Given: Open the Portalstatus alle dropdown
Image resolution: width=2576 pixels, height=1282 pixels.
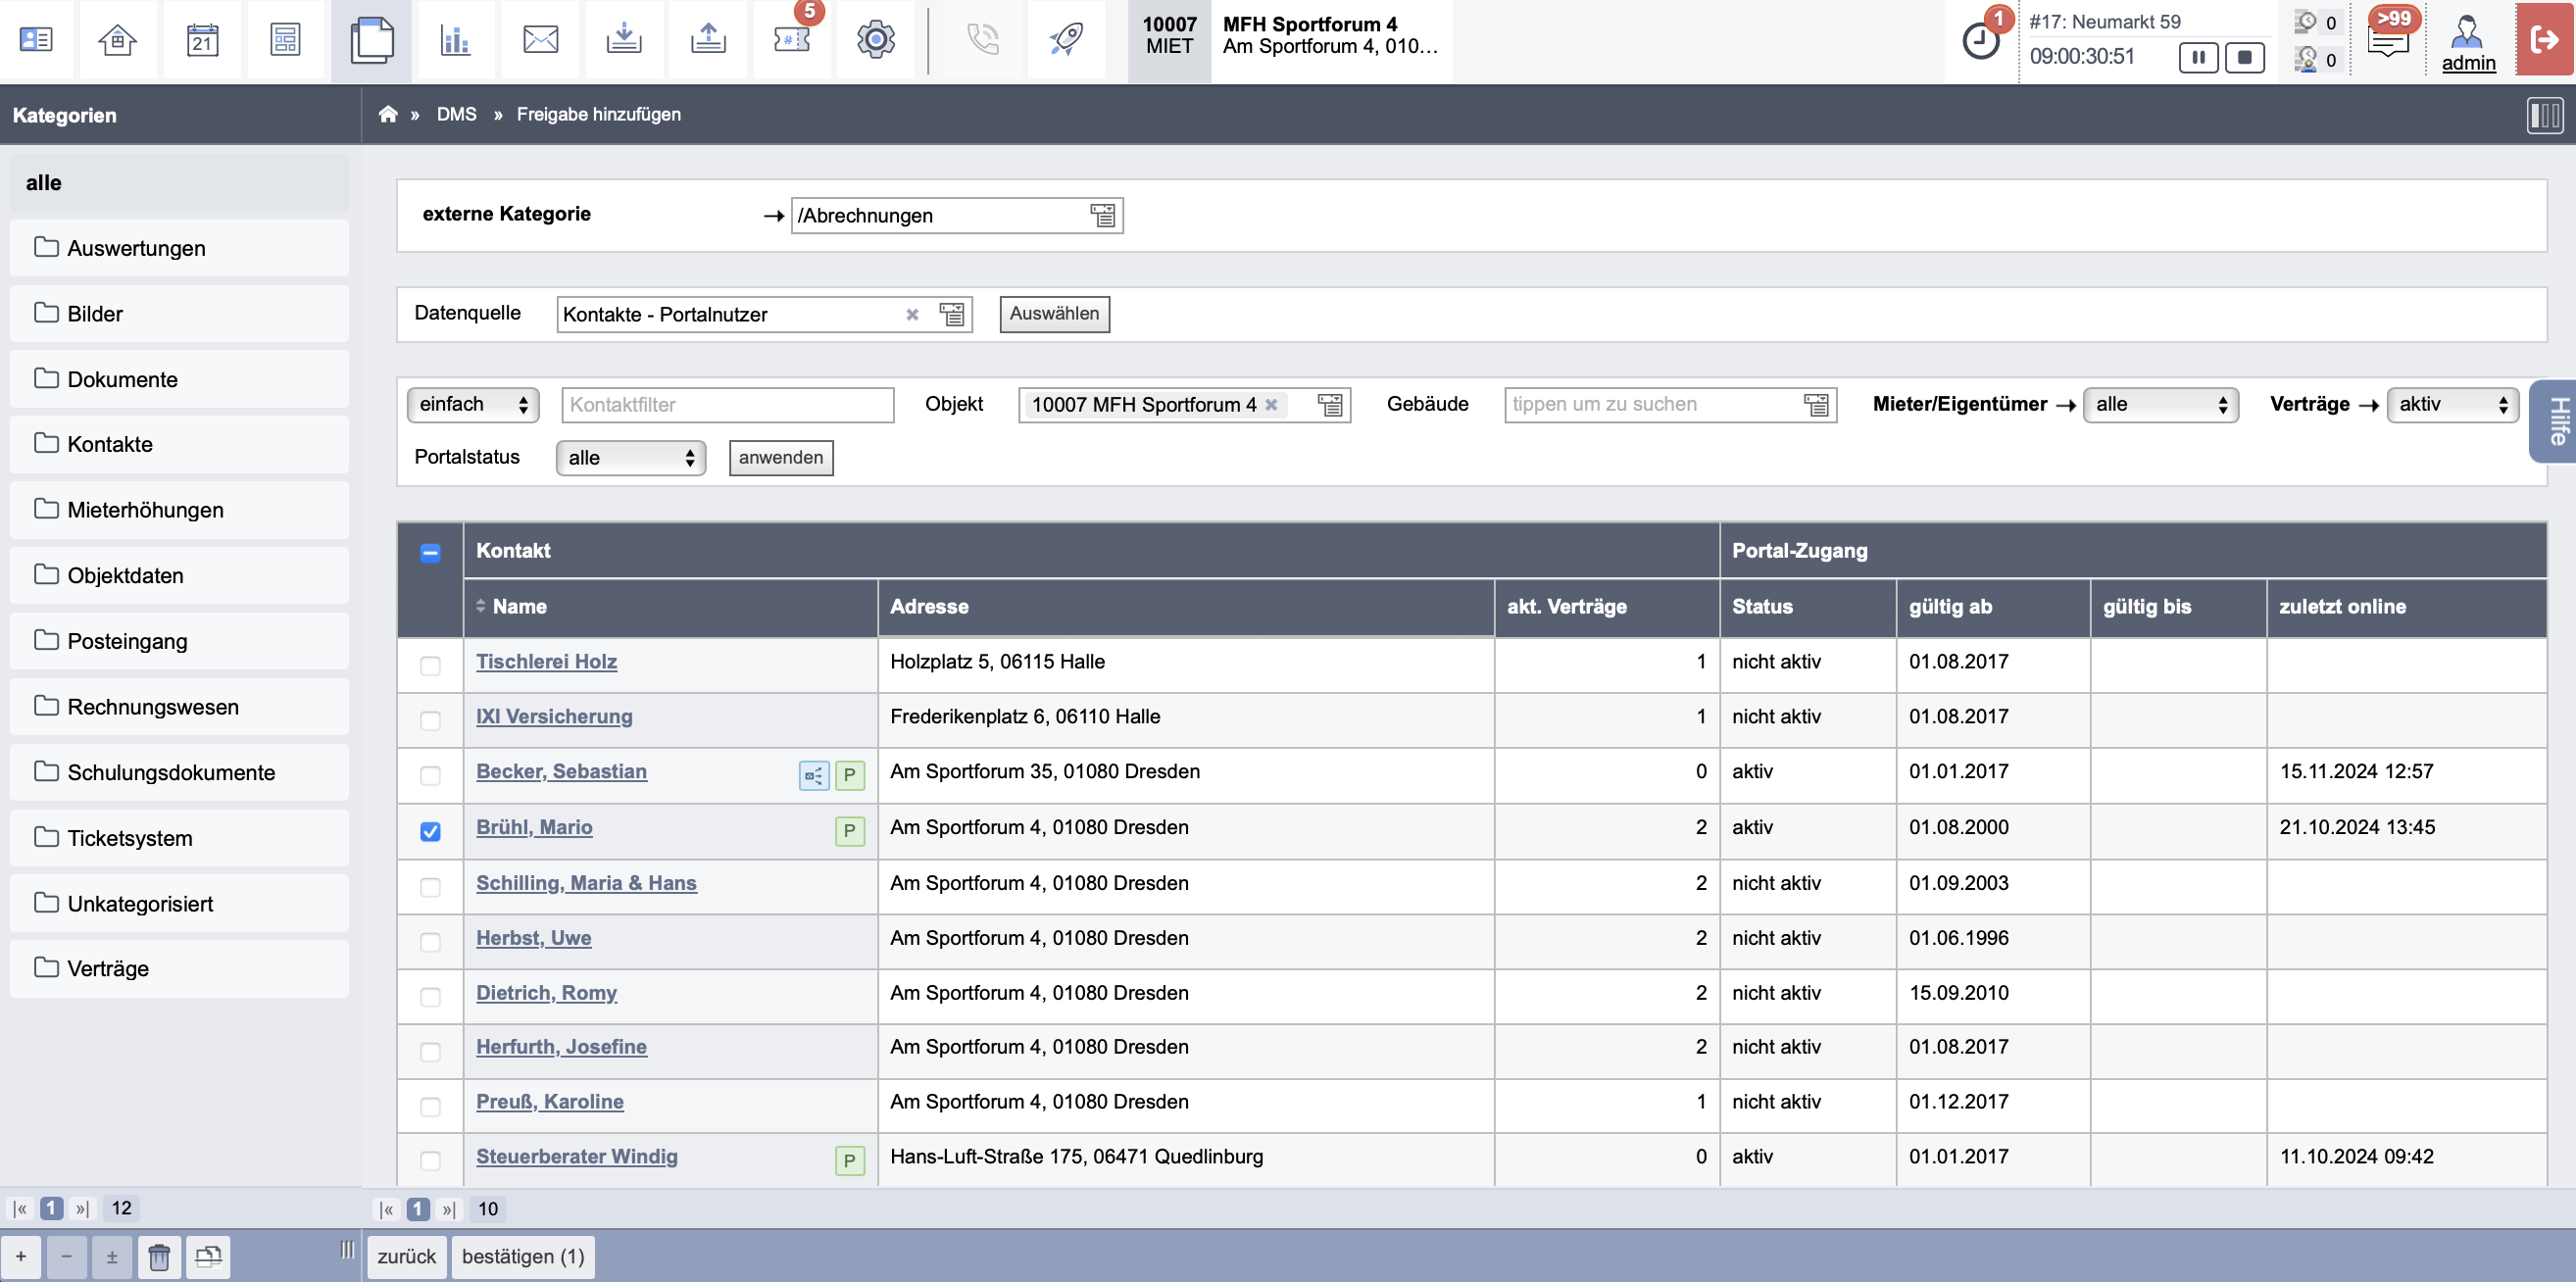Looking at the screenshot, I should click(631, 458).
